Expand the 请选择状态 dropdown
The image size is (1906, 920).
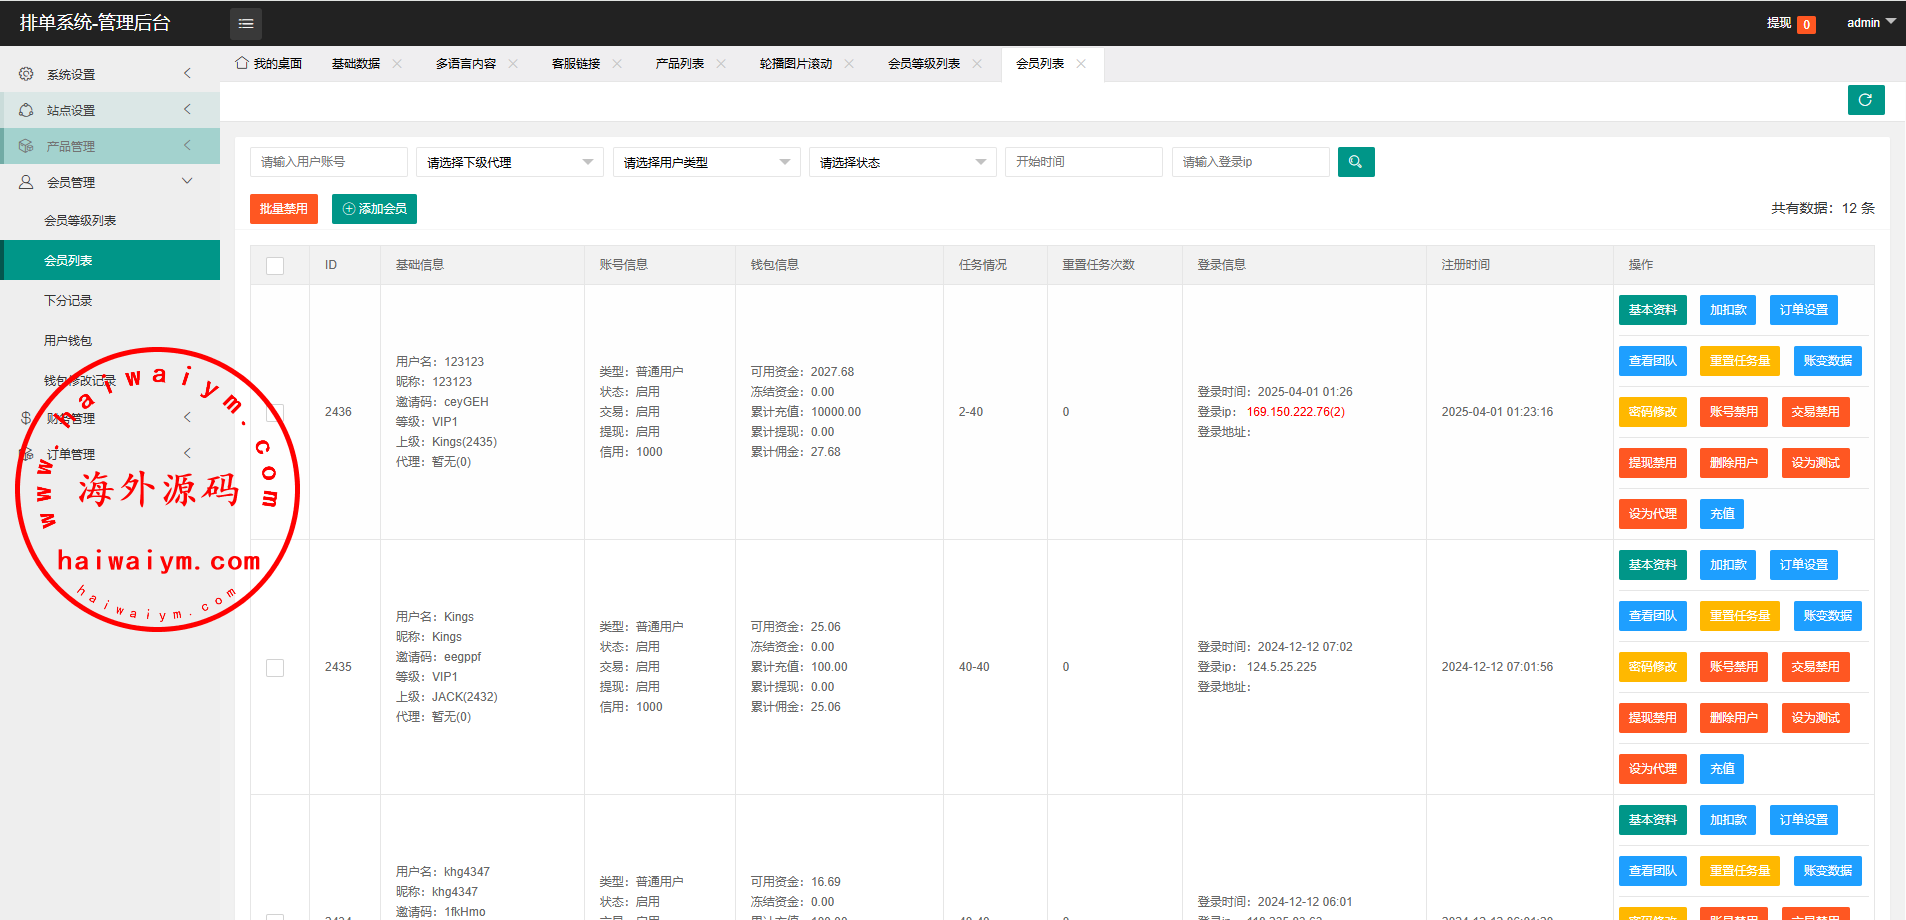point(902,162)
